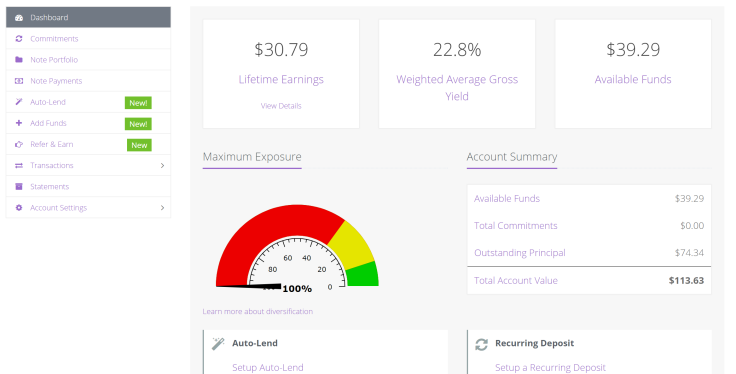736x374 pixels.
Task: Click the yellow zone of exposure gauge
Action: [x=353, y=246]
